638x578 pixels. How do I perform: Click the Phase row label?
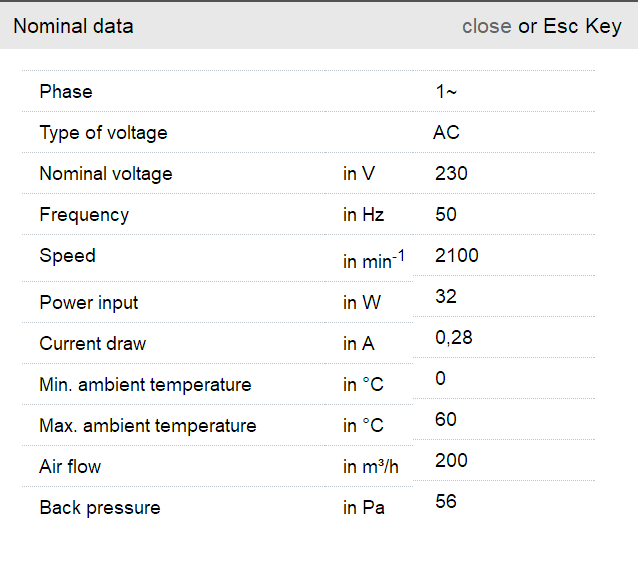(x=66, y=92)
